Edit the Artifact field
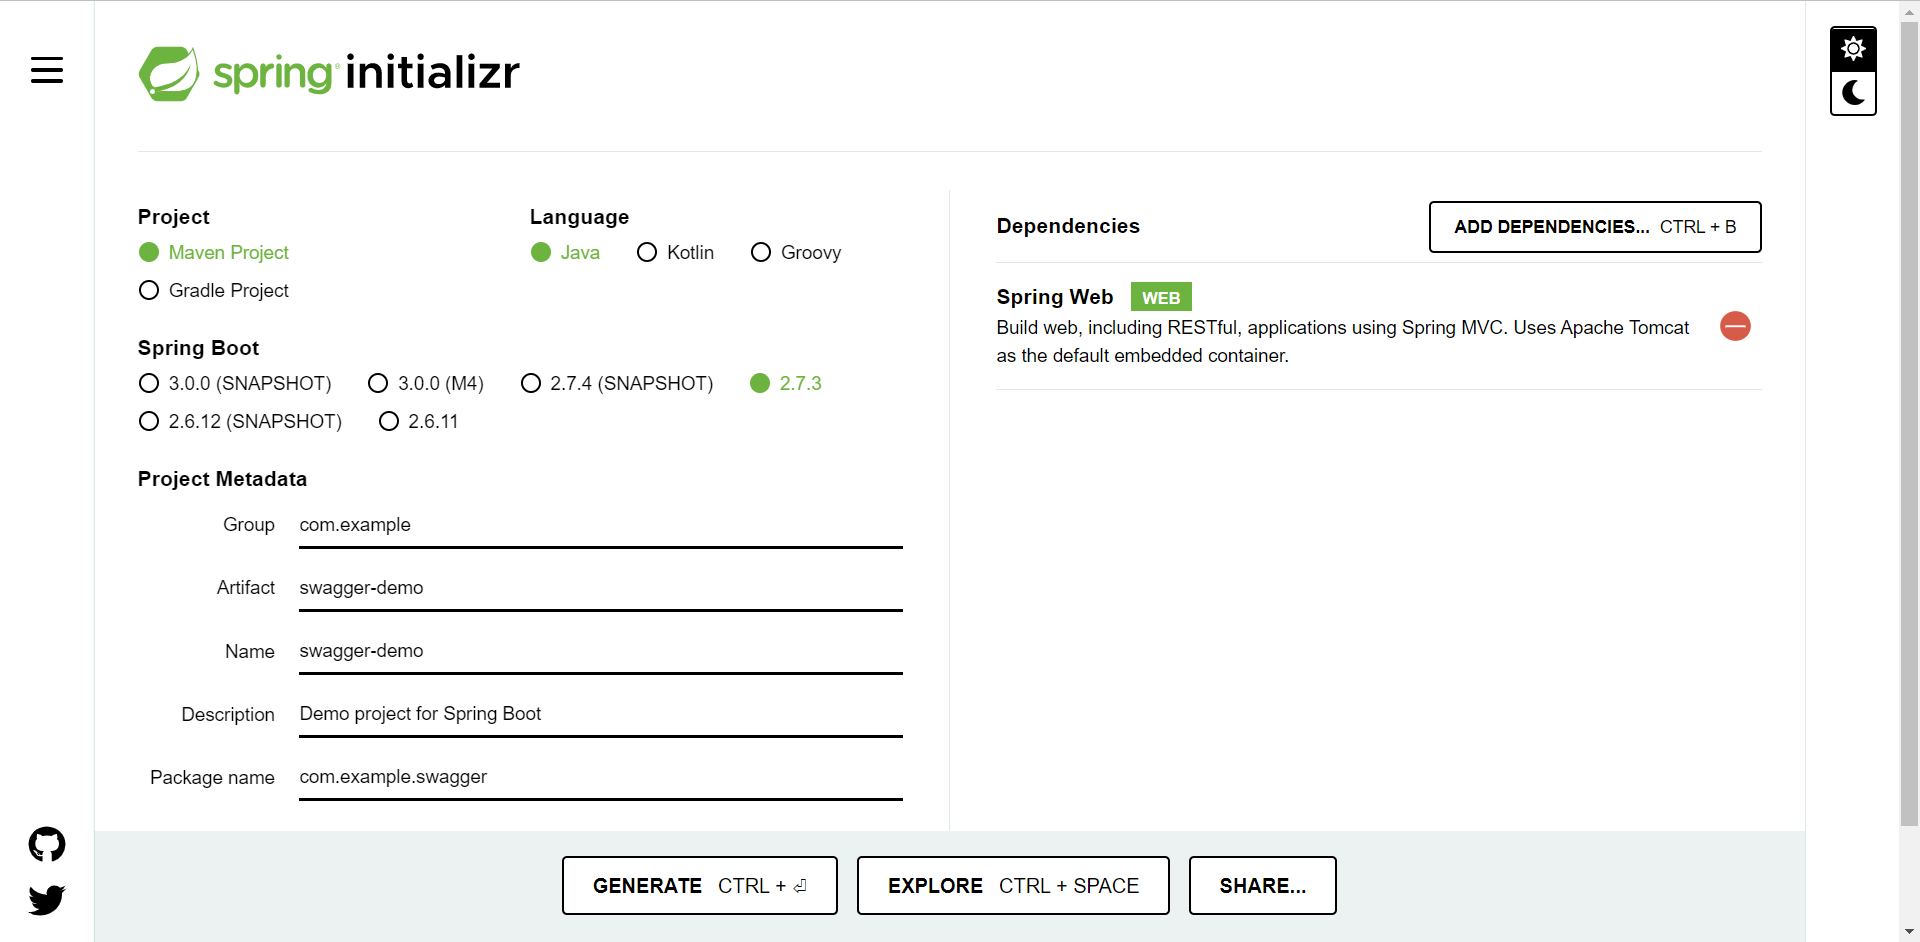 tap(601, 588)
